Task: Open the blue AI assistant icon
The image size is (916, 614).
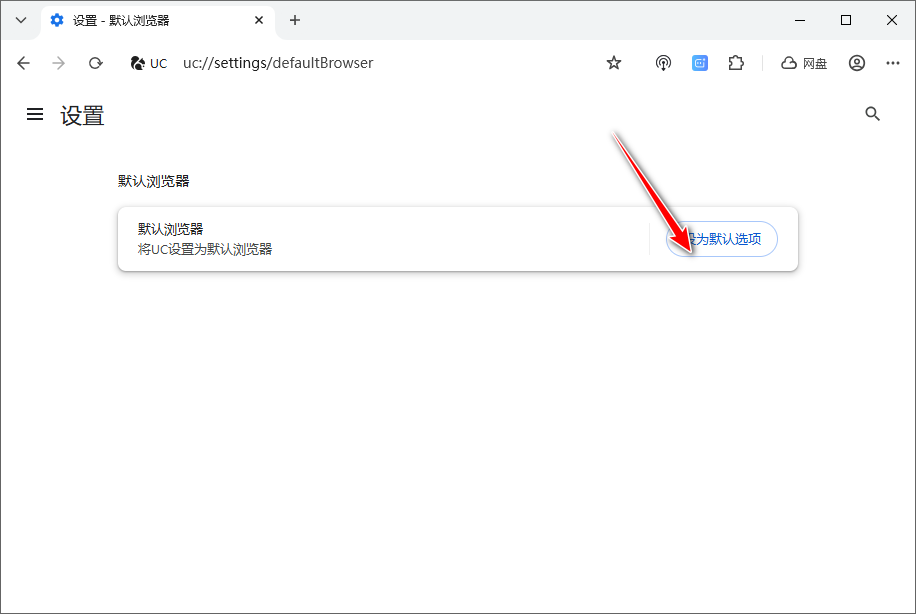Action: (700, 63)
